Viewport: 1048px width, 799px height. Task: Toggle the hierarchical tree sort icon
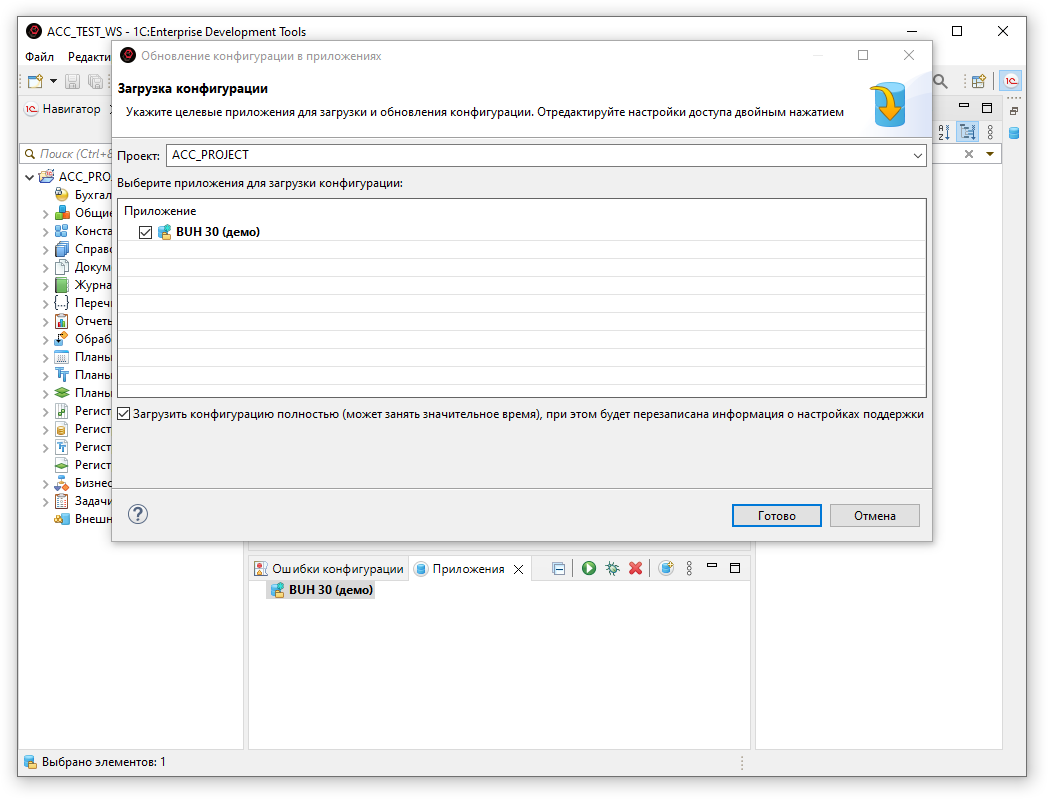[x=967, y=132]
